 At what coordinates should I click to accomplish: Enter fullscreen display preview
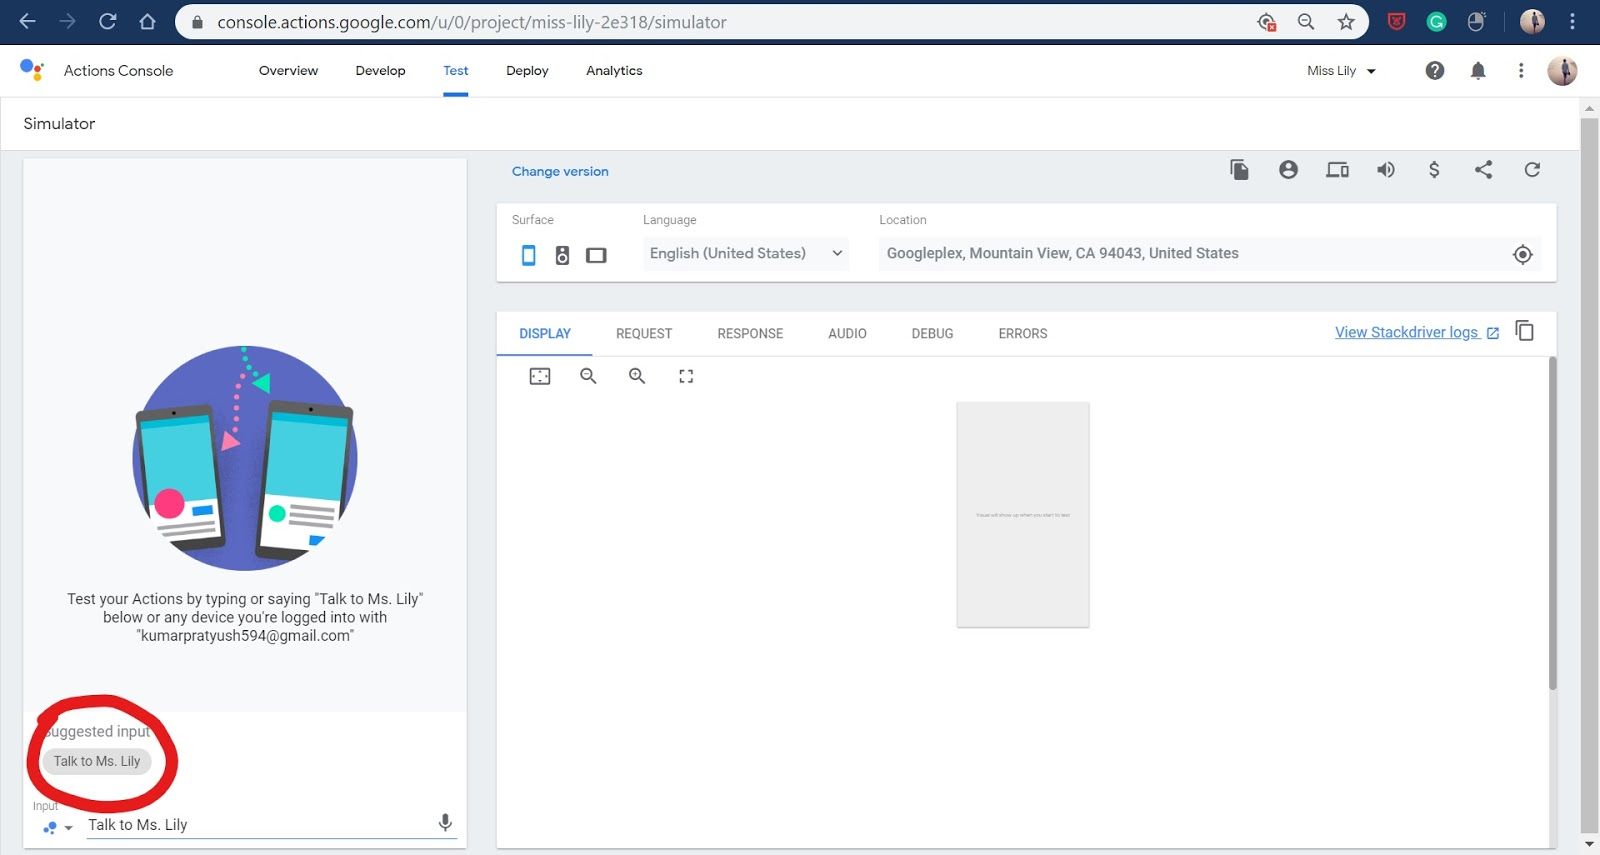pyautogui.click(x=686, y=376)
